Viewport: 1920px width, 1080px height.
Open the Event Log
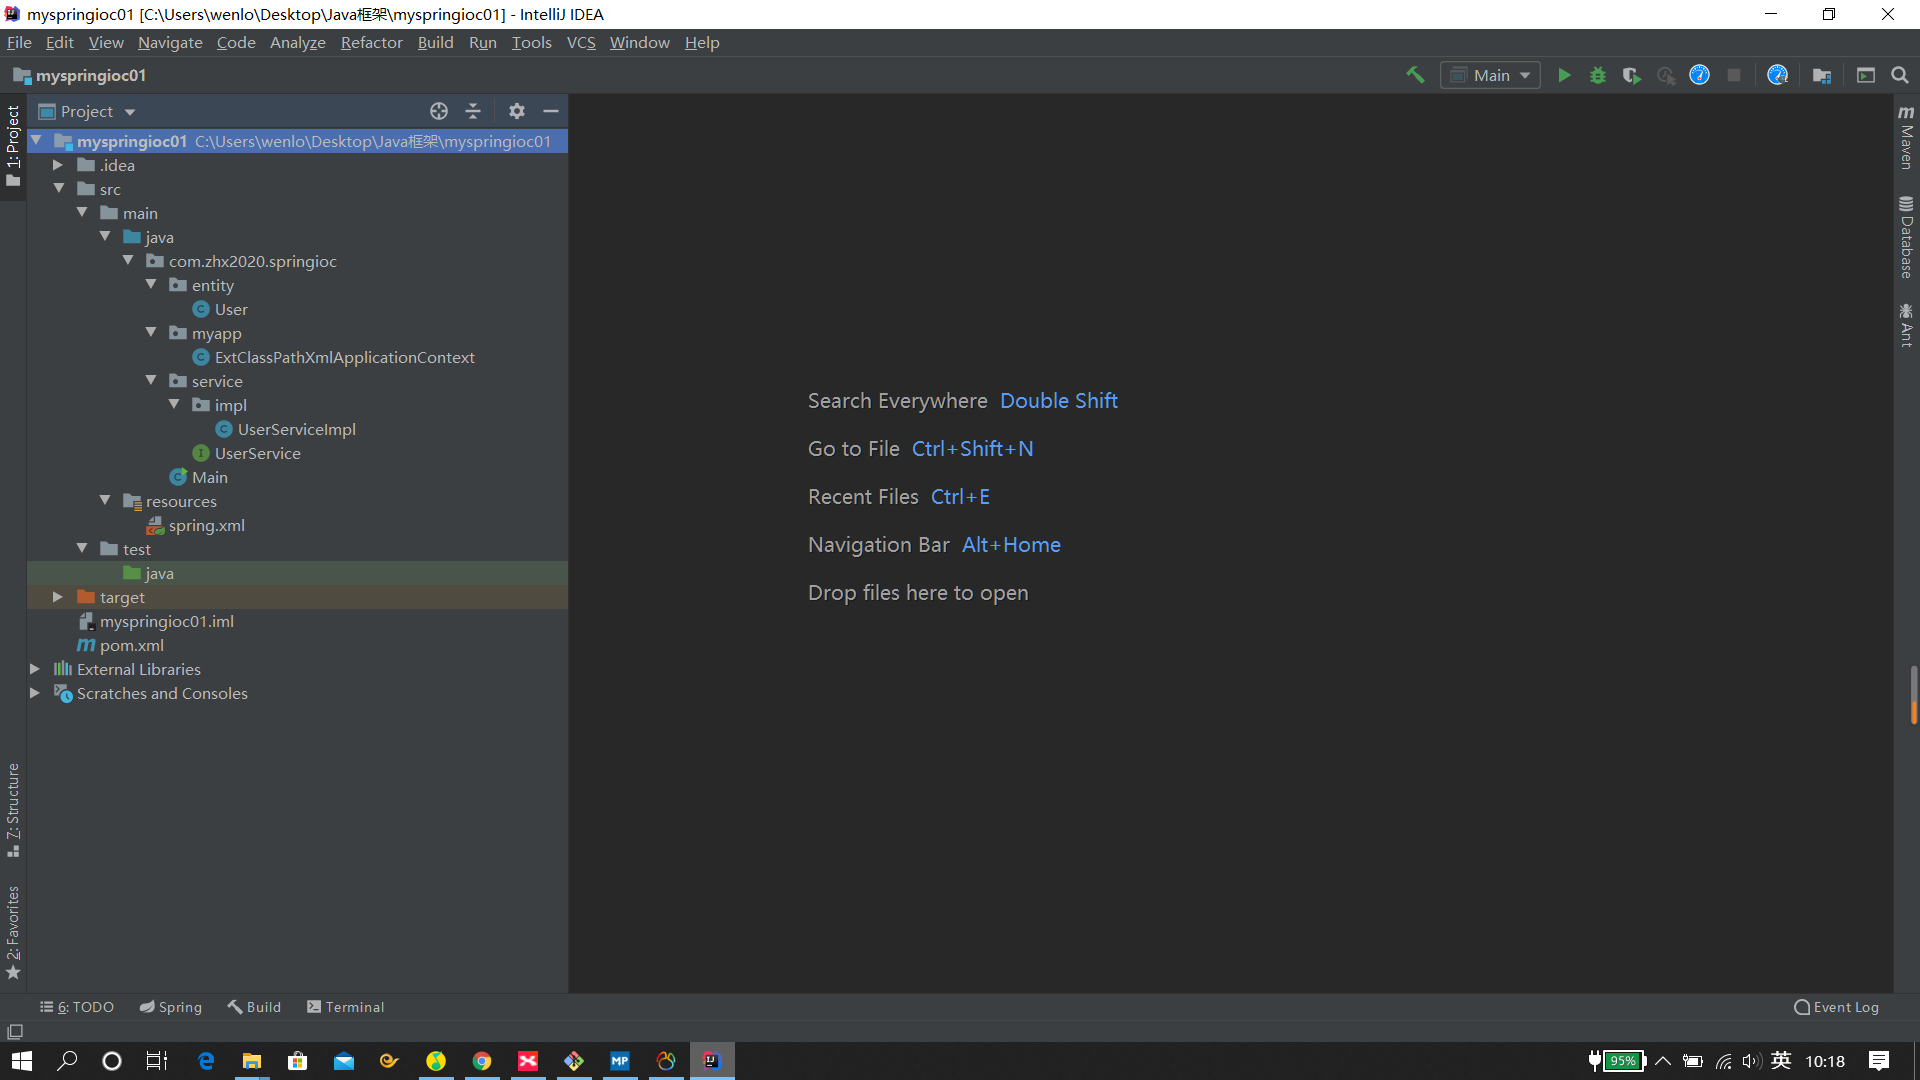click(1836, 1007)
